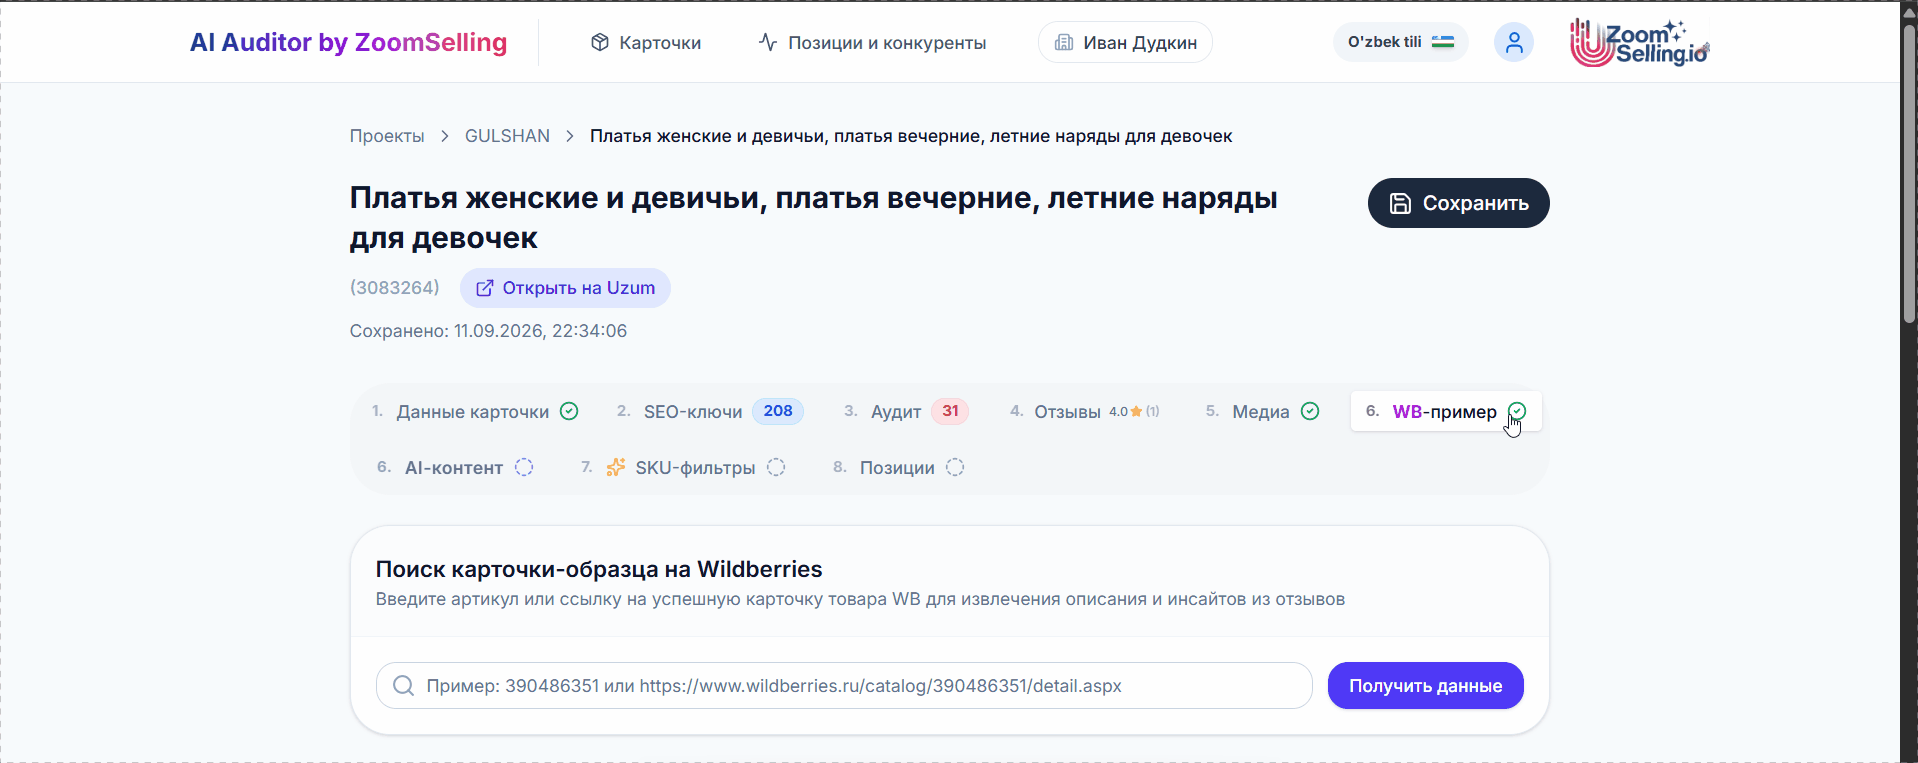Screen dimensions: 1918x763
Task: Go to the Медиа tab
Action: [x=1262, y=411]
